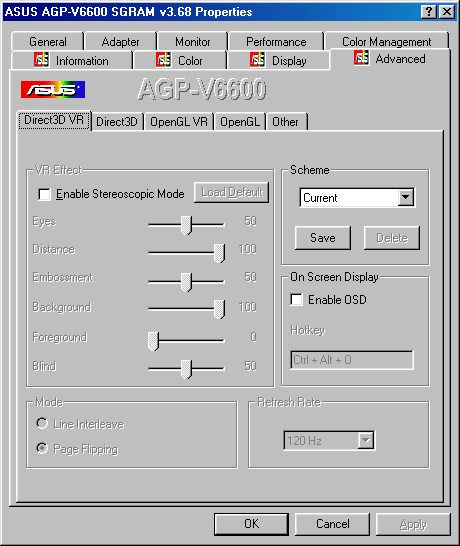Choose the Page Flipping radio option
The height and width of the screenshot is (546, 460).
pos(42,448)
